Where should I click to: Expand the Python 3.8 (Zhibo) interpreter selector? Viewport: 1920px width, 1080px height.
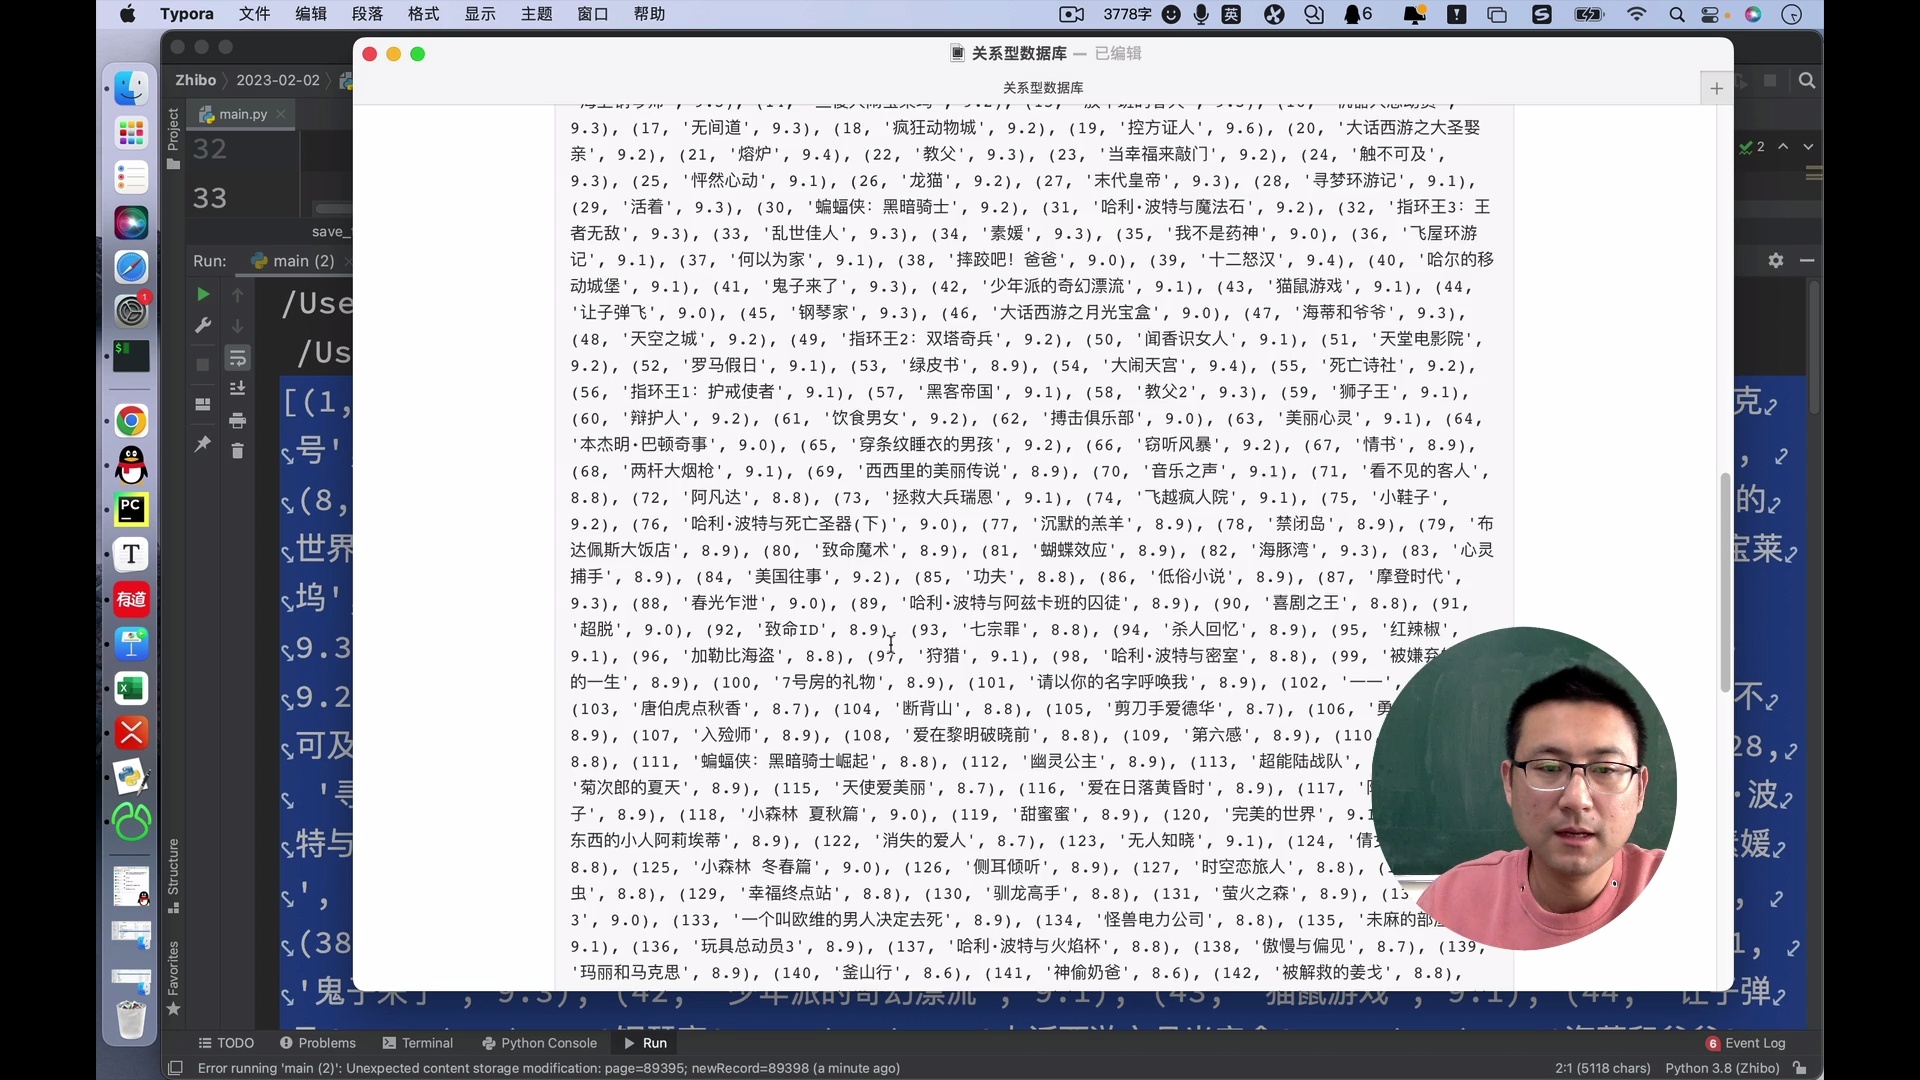(x=1722, y=1068)
